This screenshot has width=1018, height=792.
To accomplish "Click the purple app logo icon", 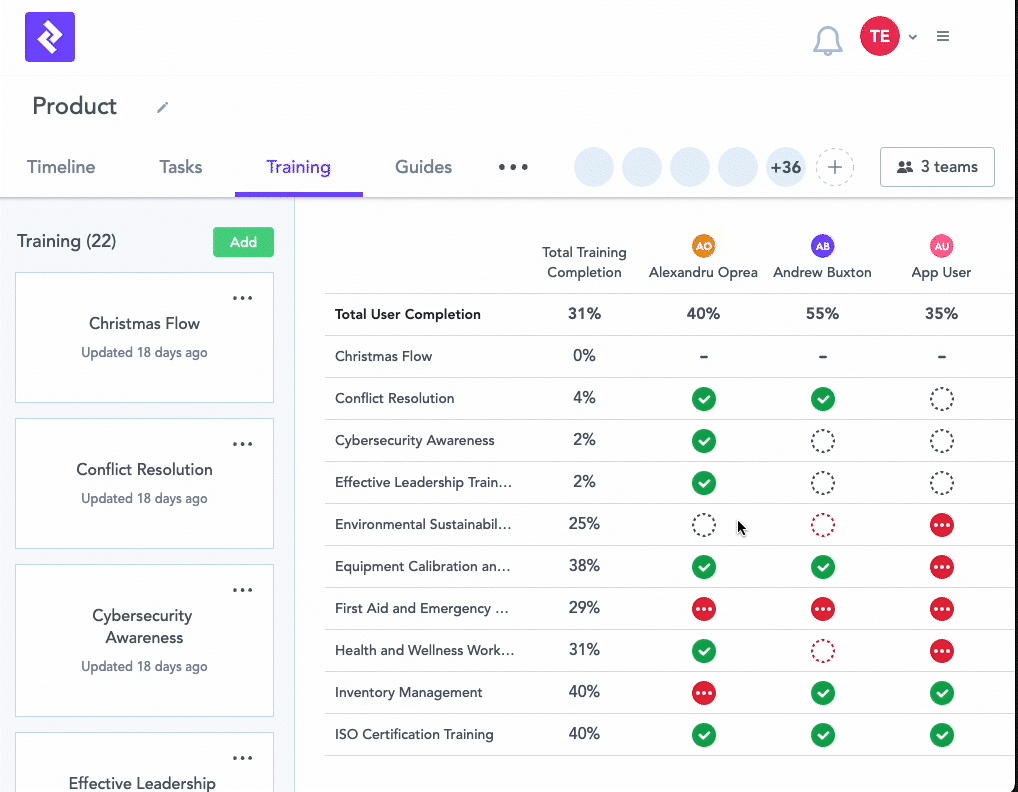I will coord(50,37).
